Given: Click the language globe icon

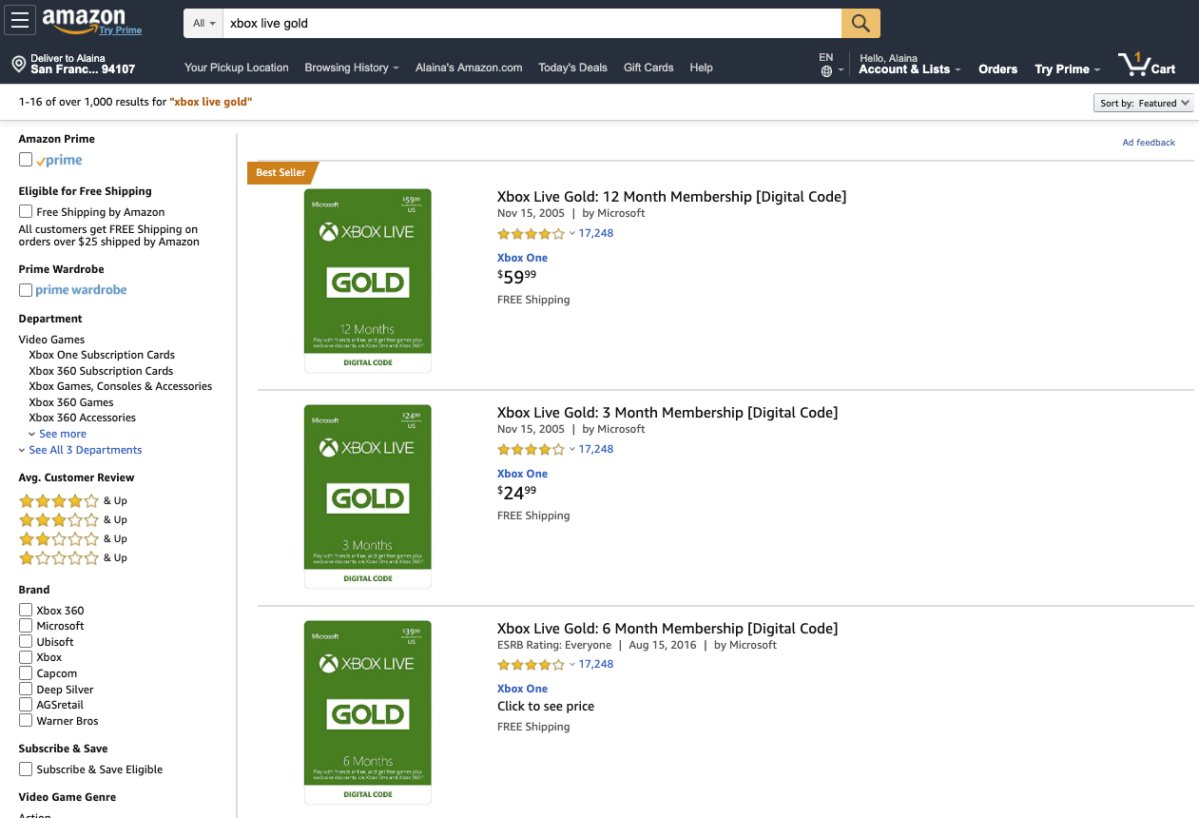Looking at the screenshot, I should tap(826, 71).
